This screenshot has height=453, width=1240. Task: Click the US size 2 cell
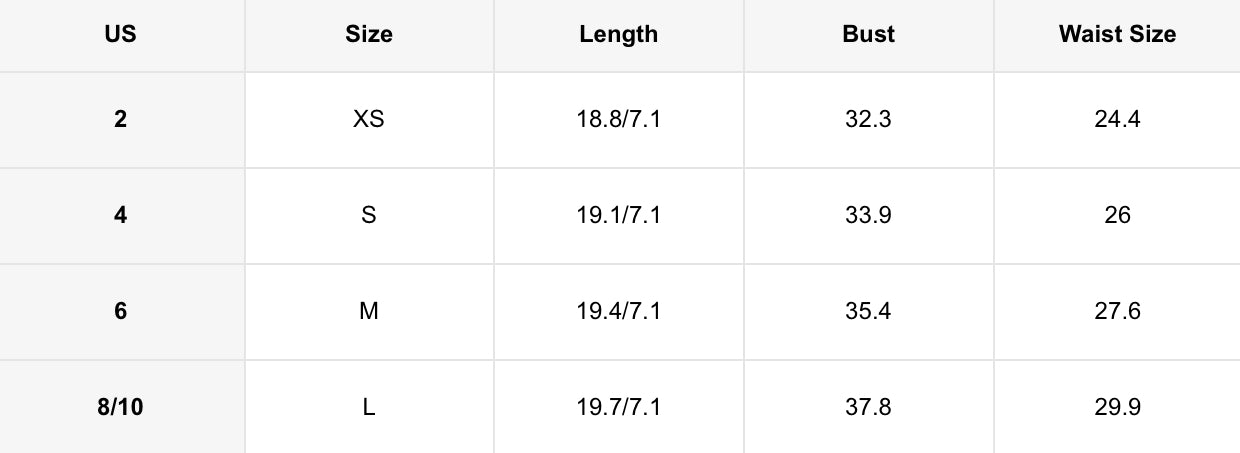point(120,120)
